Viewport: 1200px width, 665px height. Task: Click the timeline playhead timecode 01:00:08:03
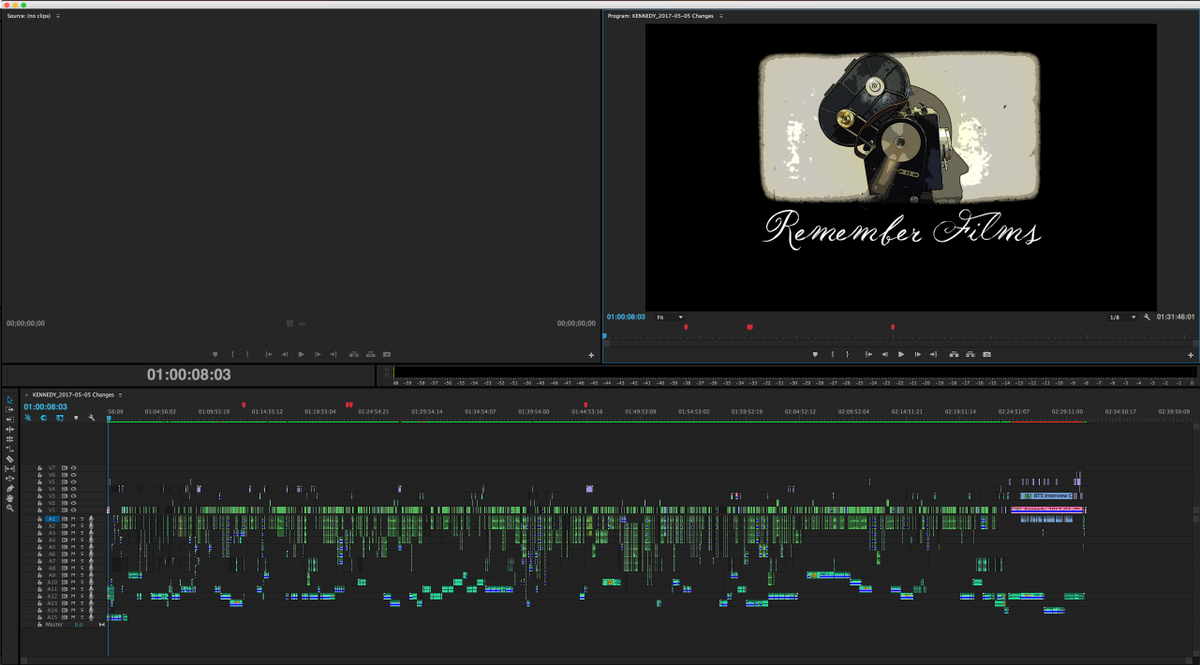(x=45, y=407)
